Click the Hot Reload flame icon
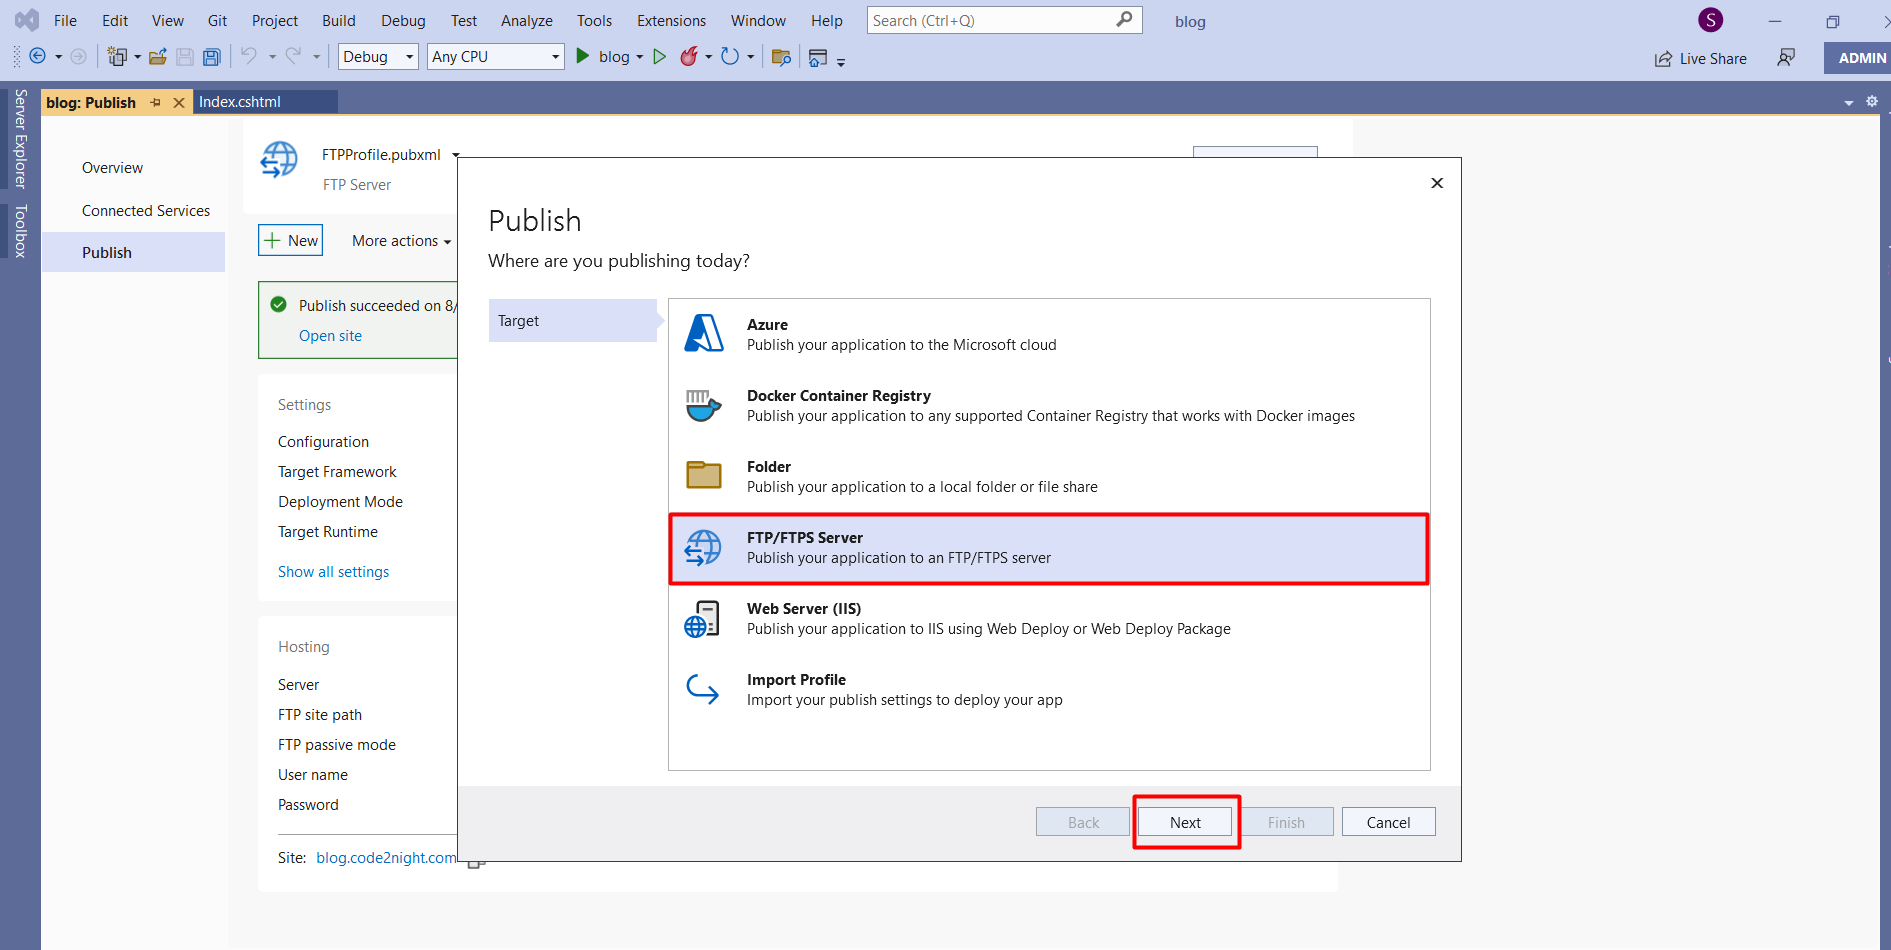This screenshot has width=1891, height=950. click(x=689, y=56)
